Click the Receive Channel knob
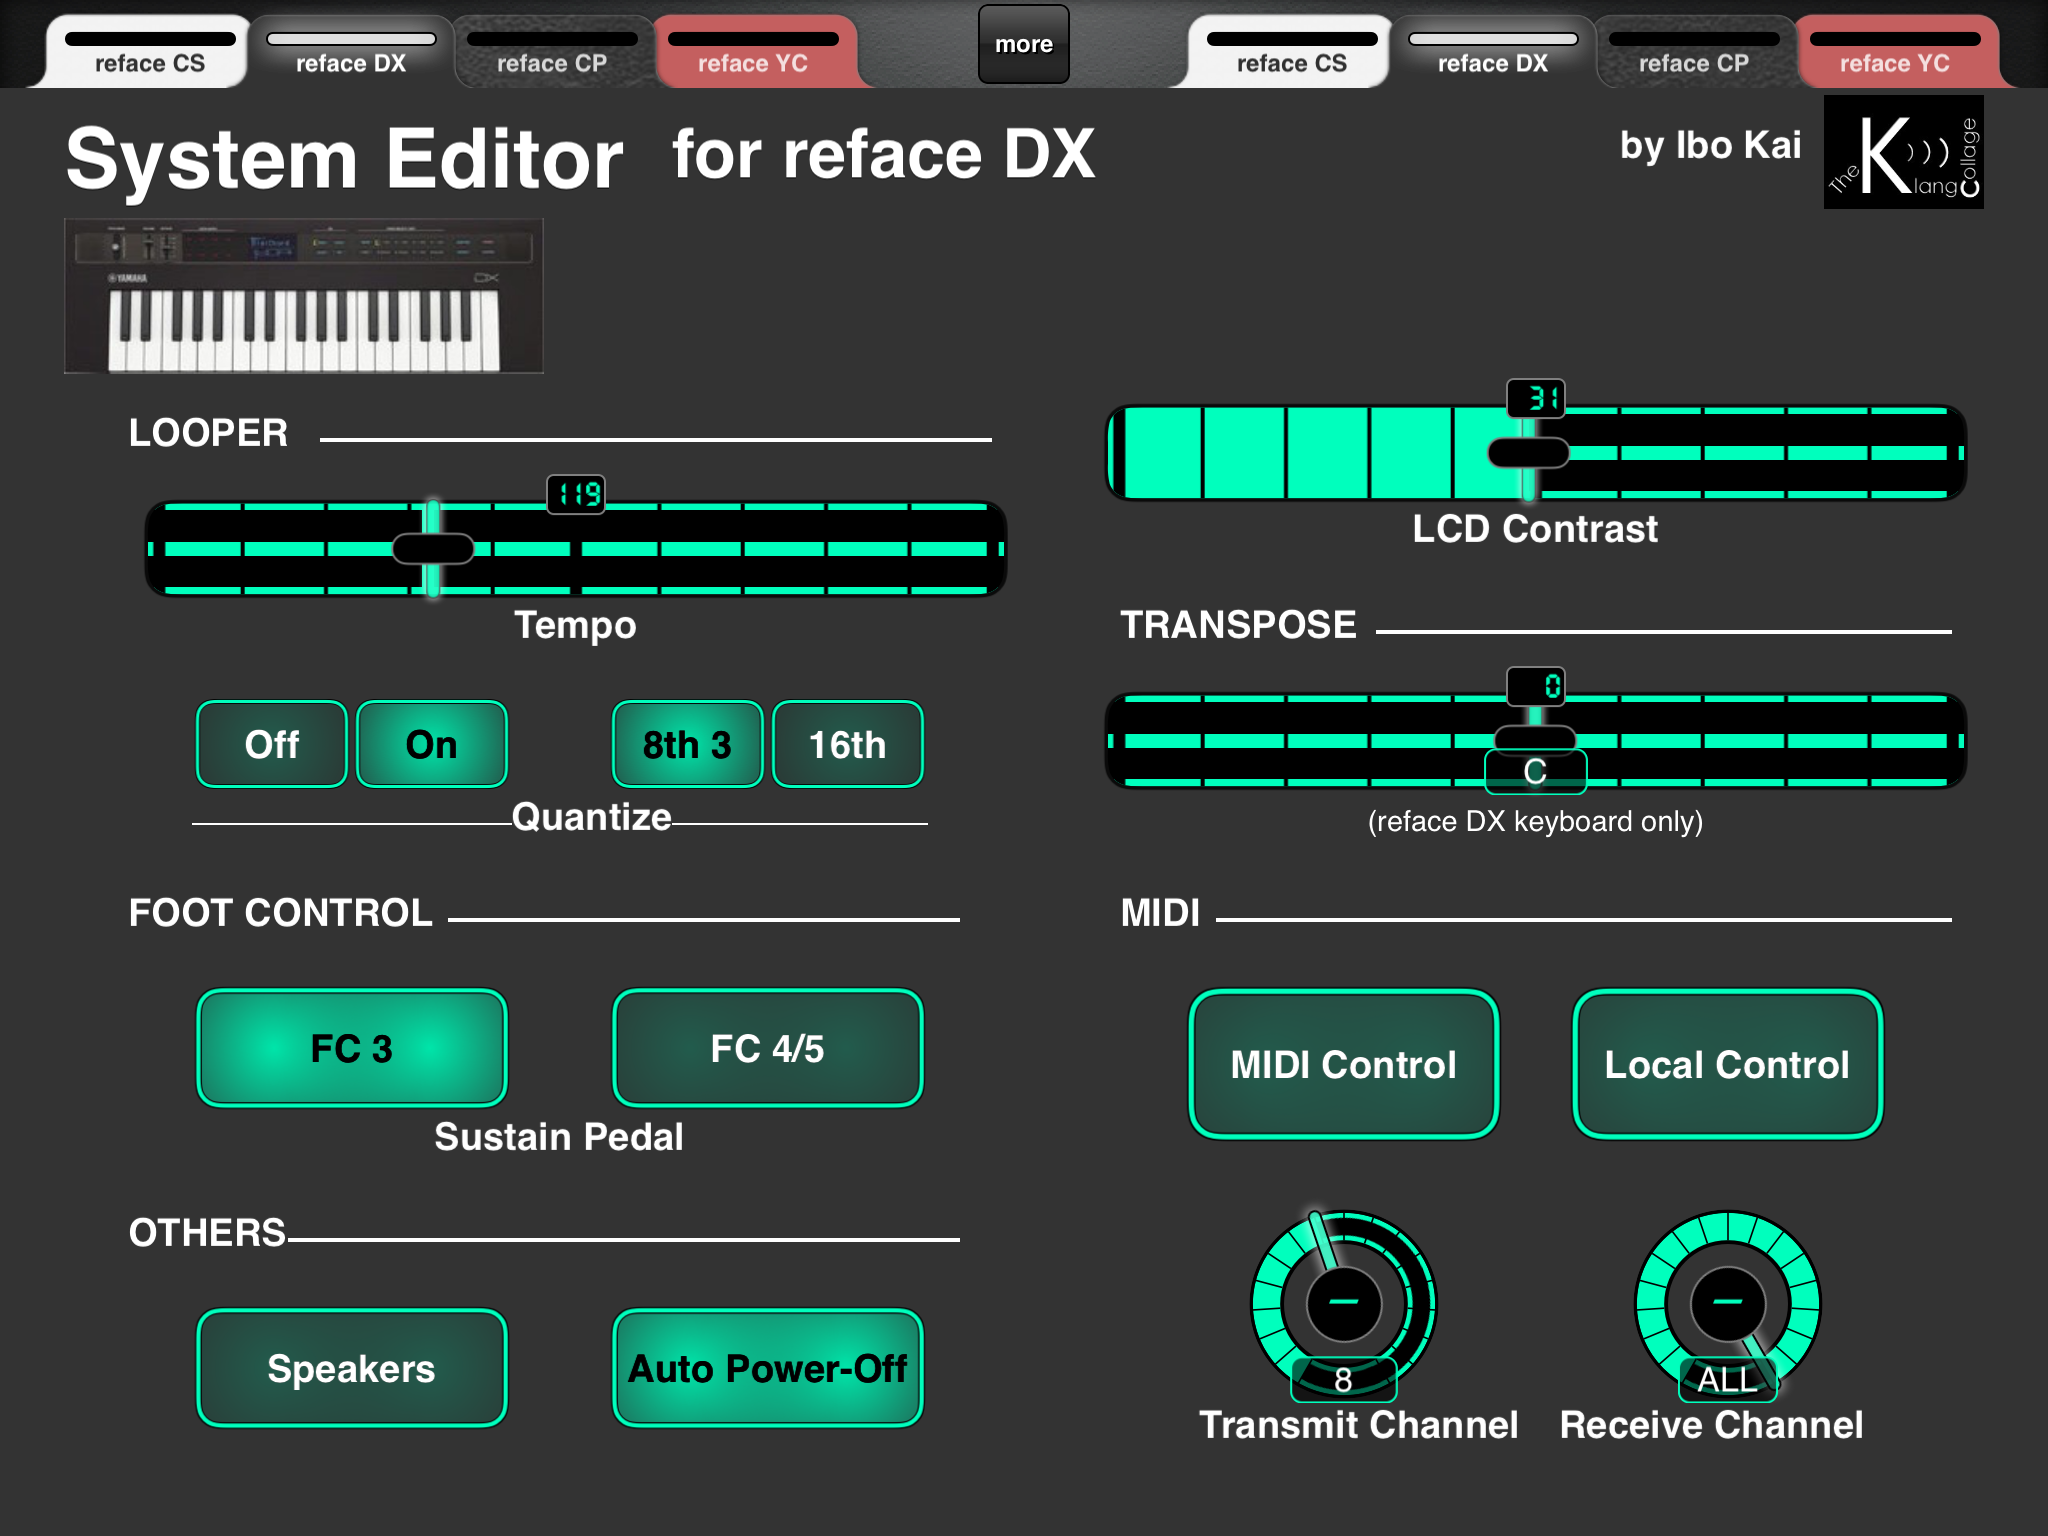This screenshot has width=2048, height=1536. point(1727,1303)
